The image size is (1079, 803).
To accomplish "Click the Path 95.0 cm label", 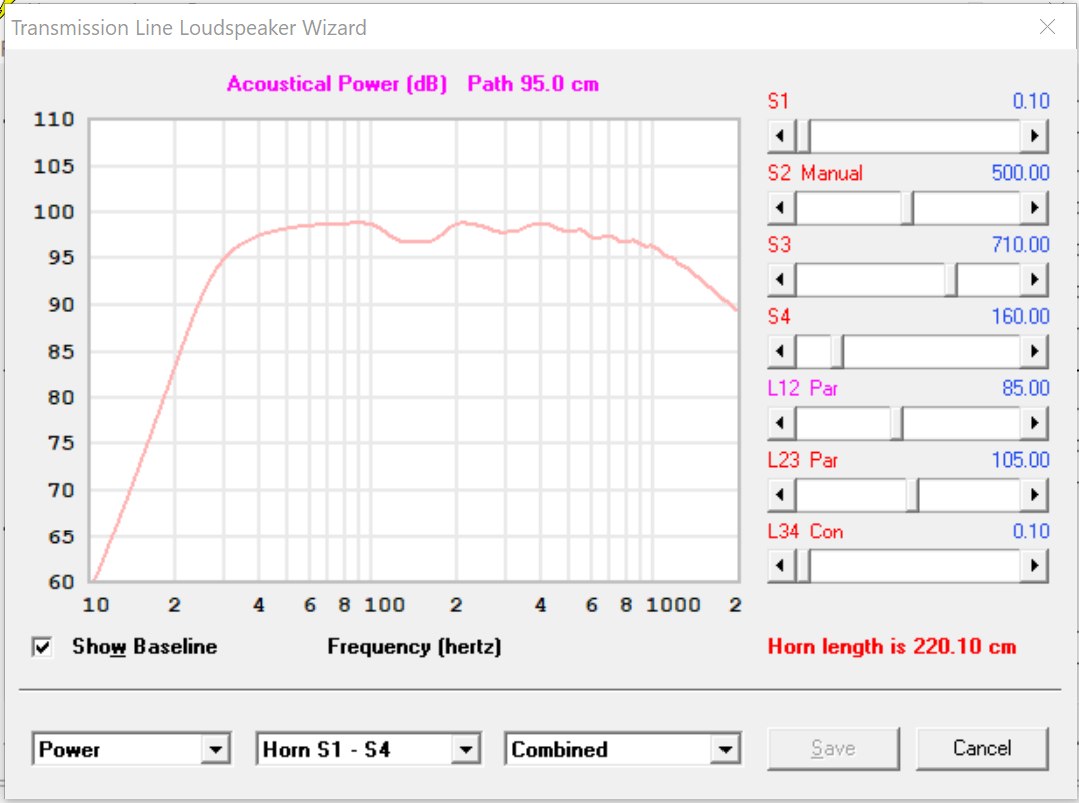I will [x=533, y=84].
